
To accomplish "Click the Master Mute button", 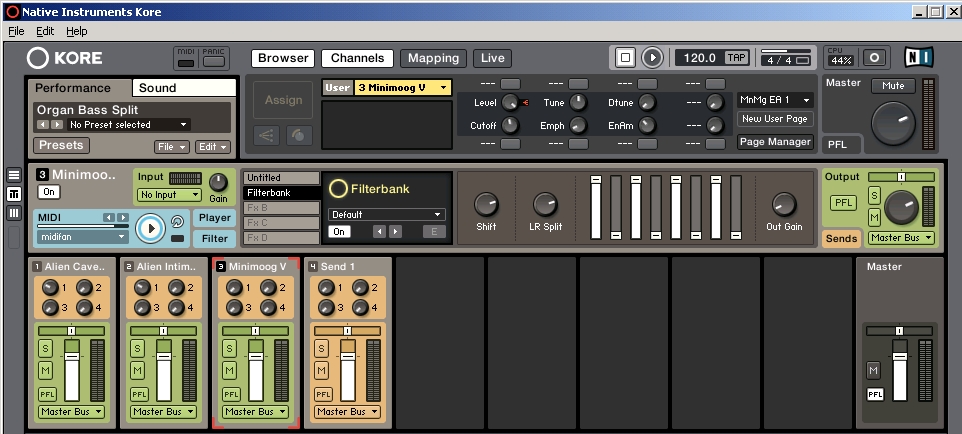I will click(893, 85).
